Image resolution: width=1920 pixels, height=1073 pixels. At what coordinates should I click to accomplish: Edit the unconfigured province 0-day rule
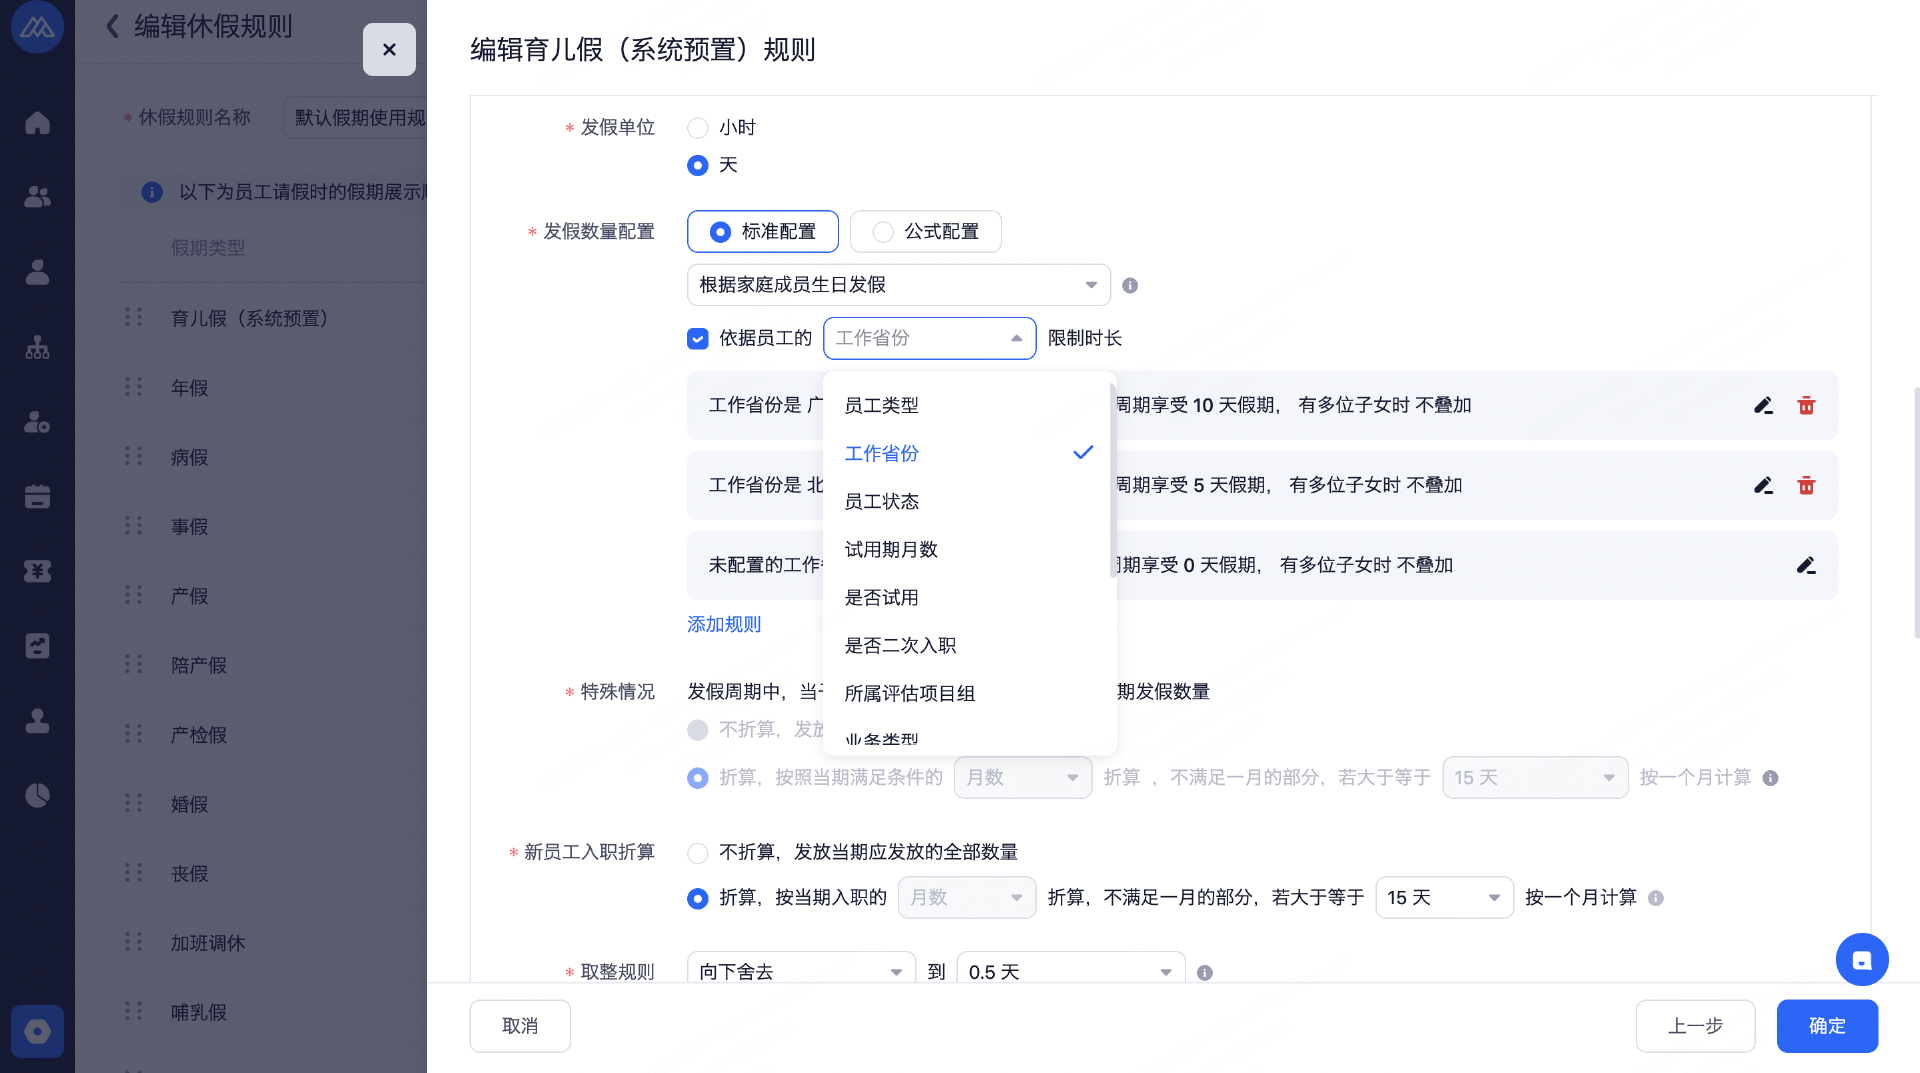1806,565
